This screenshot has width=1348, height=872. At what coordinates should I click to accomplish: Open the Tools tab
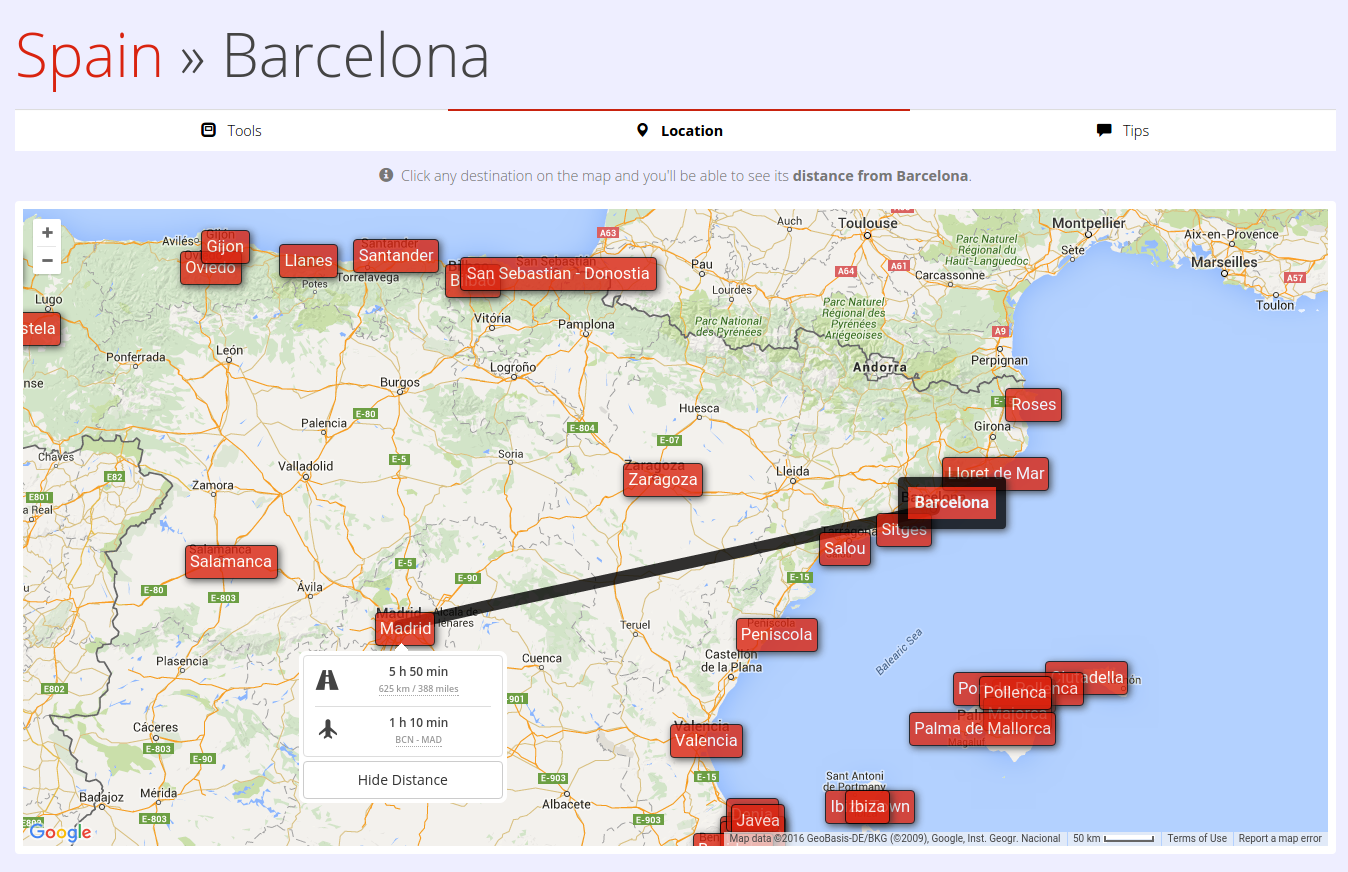point(231,130)
